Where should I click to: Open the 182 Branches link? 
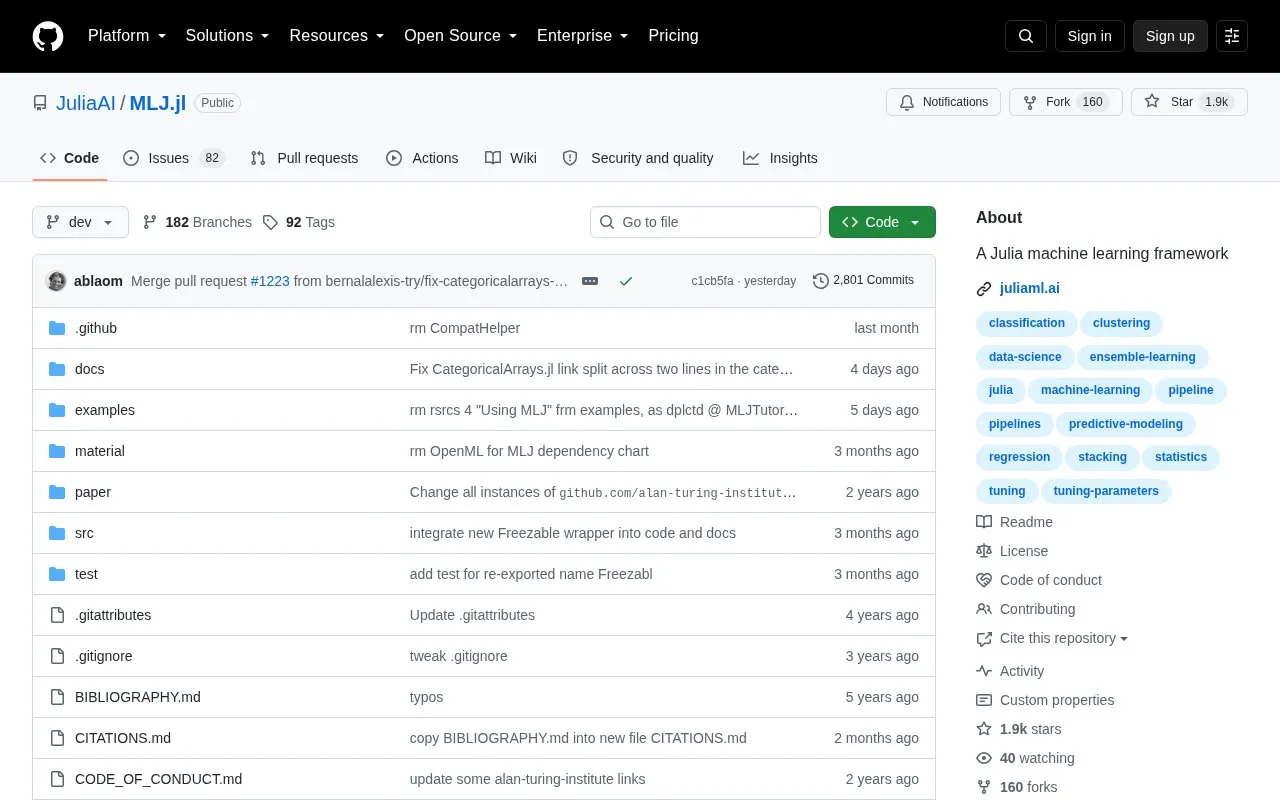point(197,222)
